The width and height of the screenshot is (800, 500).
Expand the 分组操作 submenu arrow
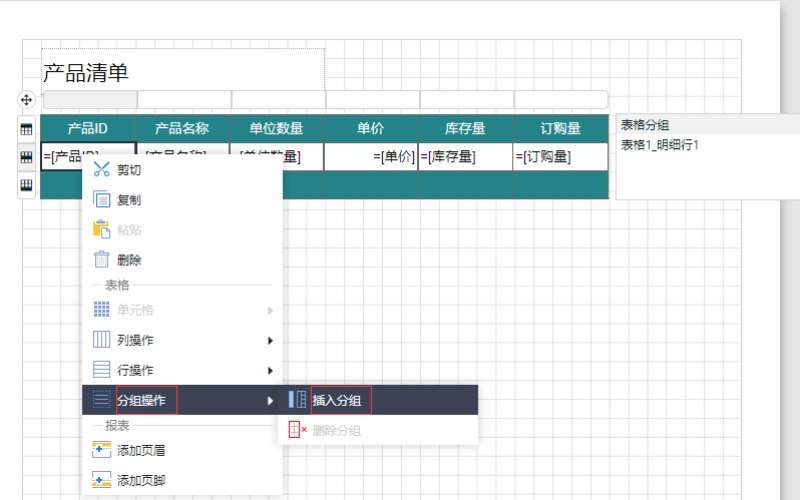[270, 401]
